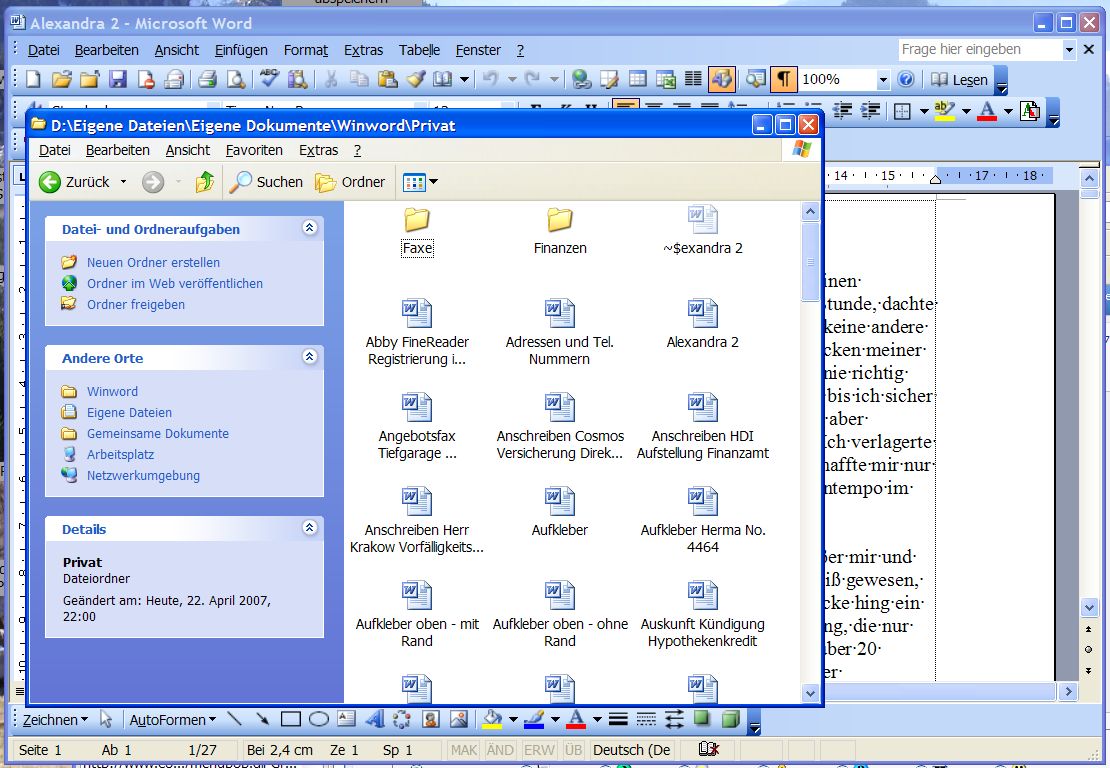Click the Lesen reading layout button
The height and width of the screenshot is (768, 1110).
(959, 79)
